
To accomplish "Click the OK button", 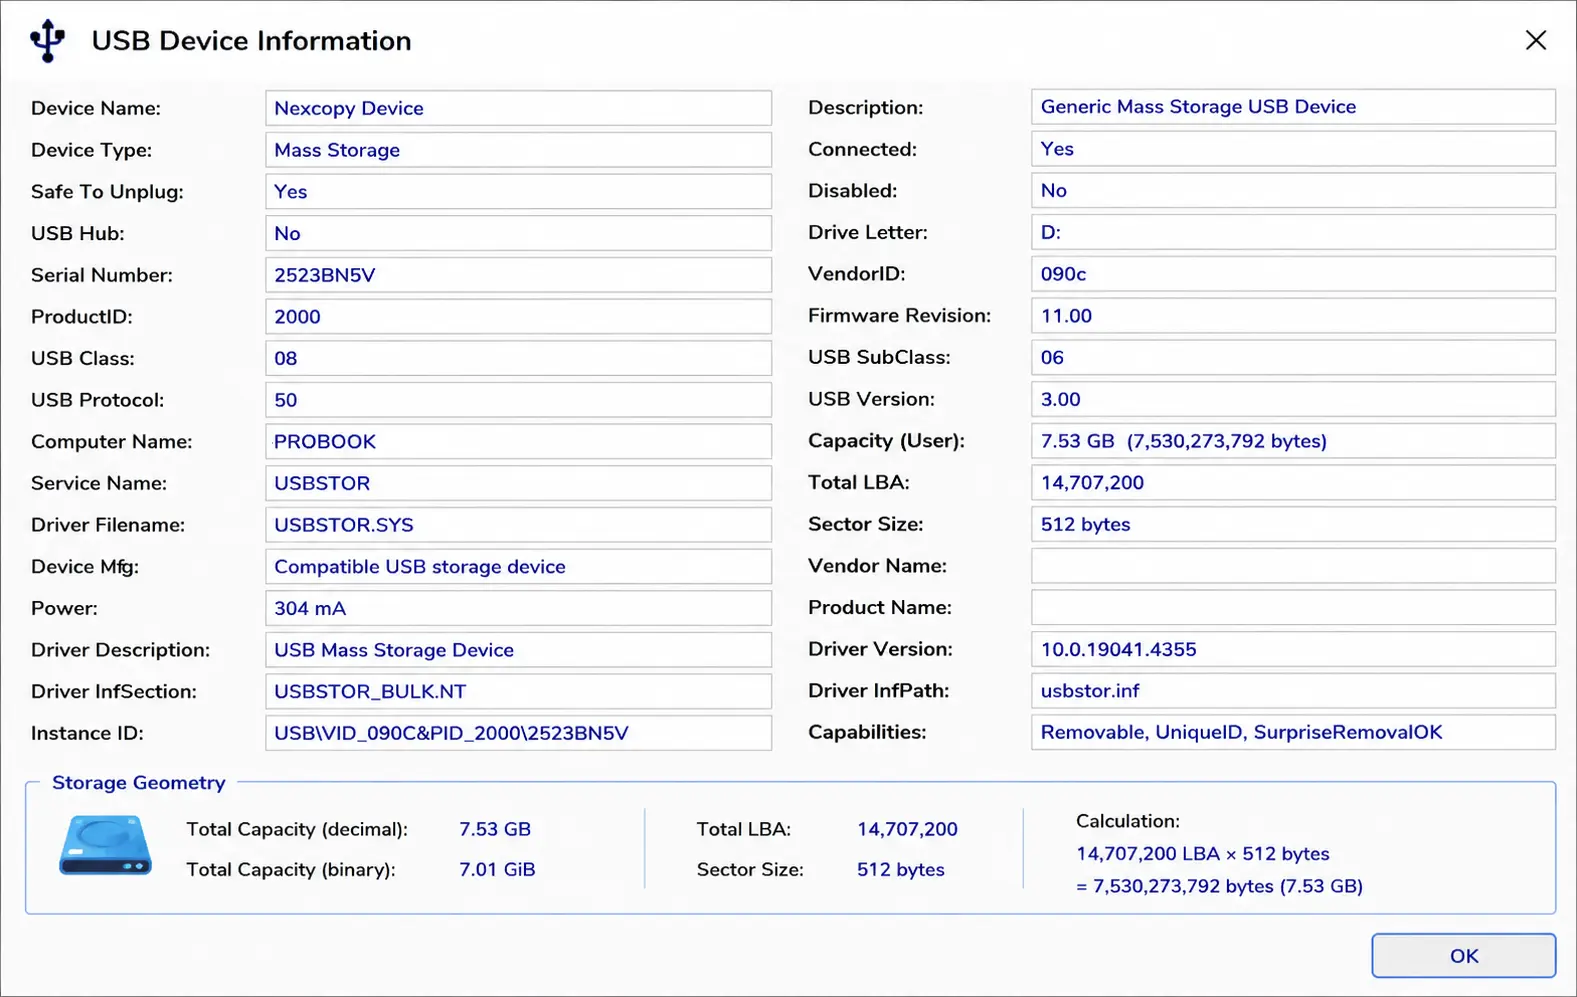I will (x=1463, y=955).
